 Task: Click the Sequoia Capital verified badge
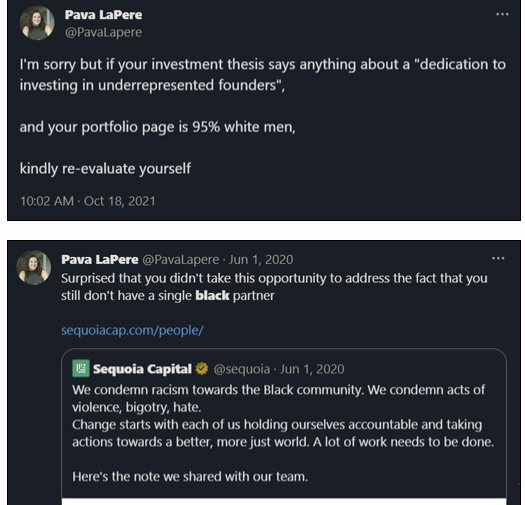click(202, 369)
